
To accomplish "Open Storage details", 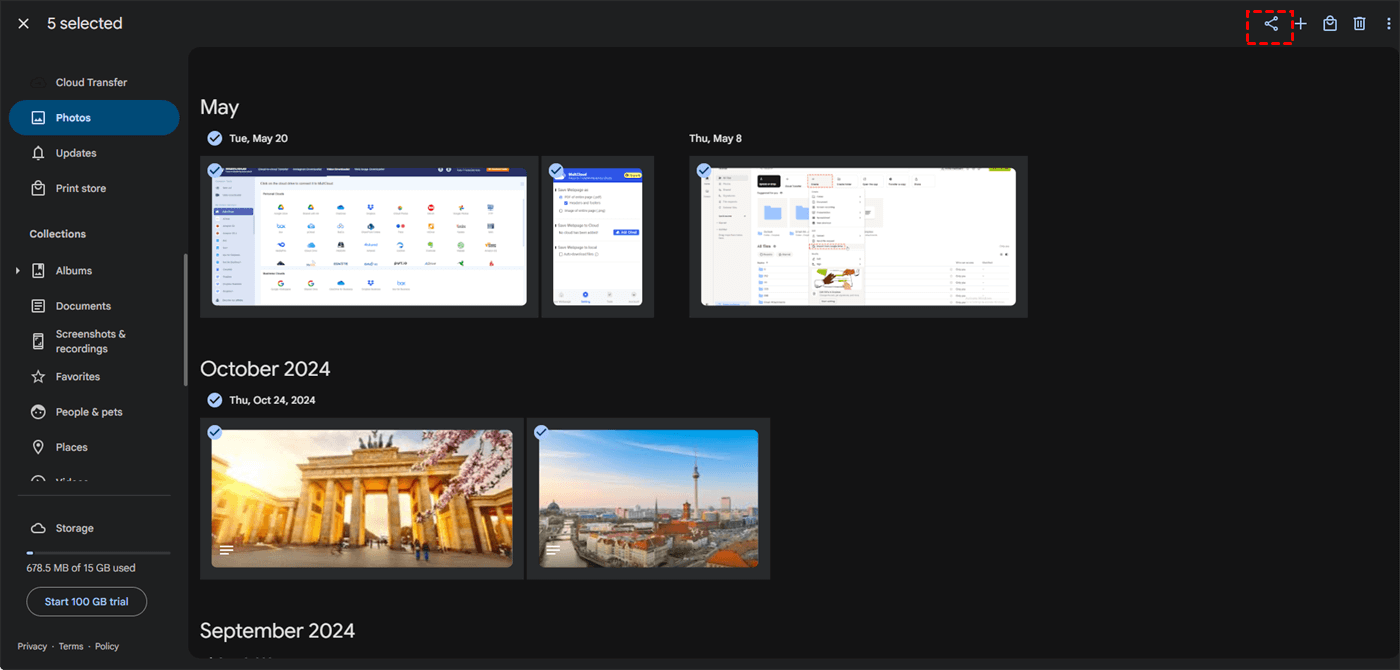I will tap(74, 528).
